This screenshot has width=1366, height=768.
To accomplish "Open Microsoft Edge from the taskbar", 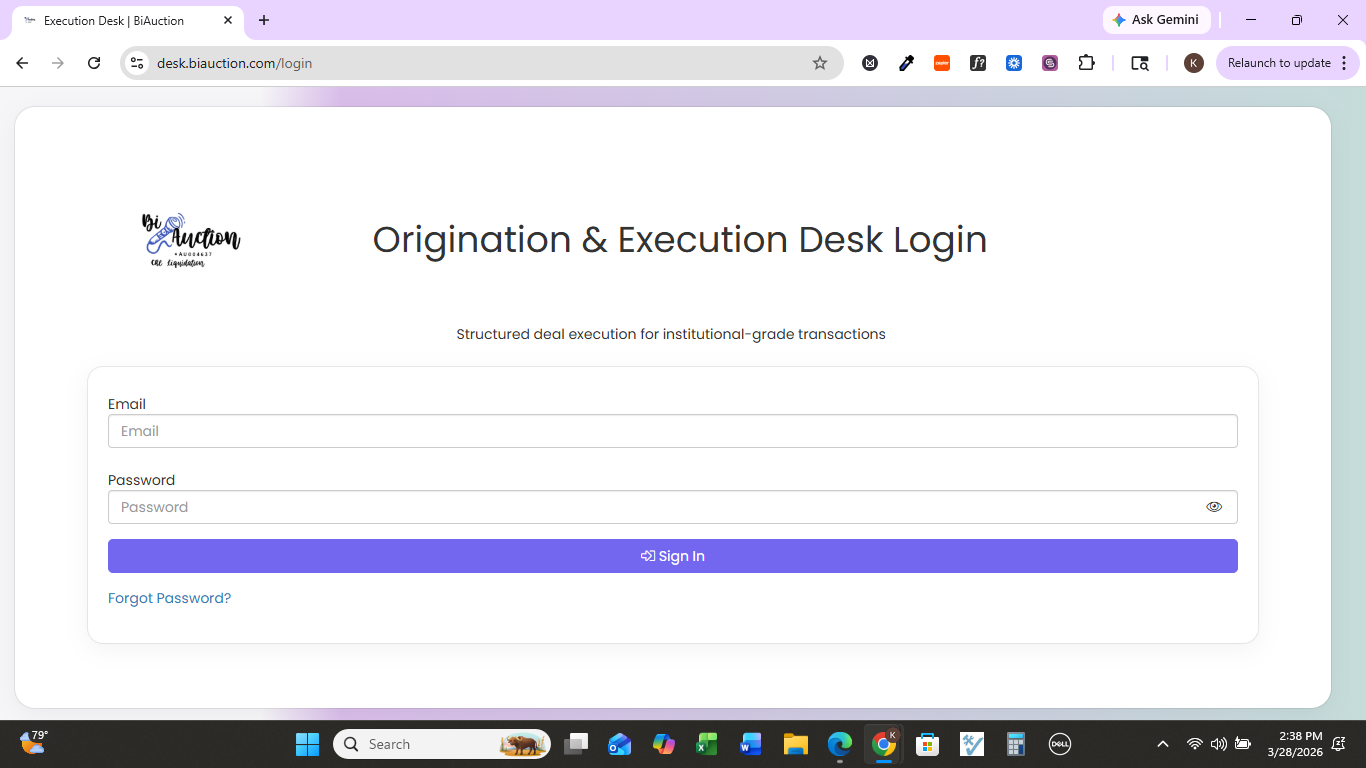I will (x=839, y=744).
